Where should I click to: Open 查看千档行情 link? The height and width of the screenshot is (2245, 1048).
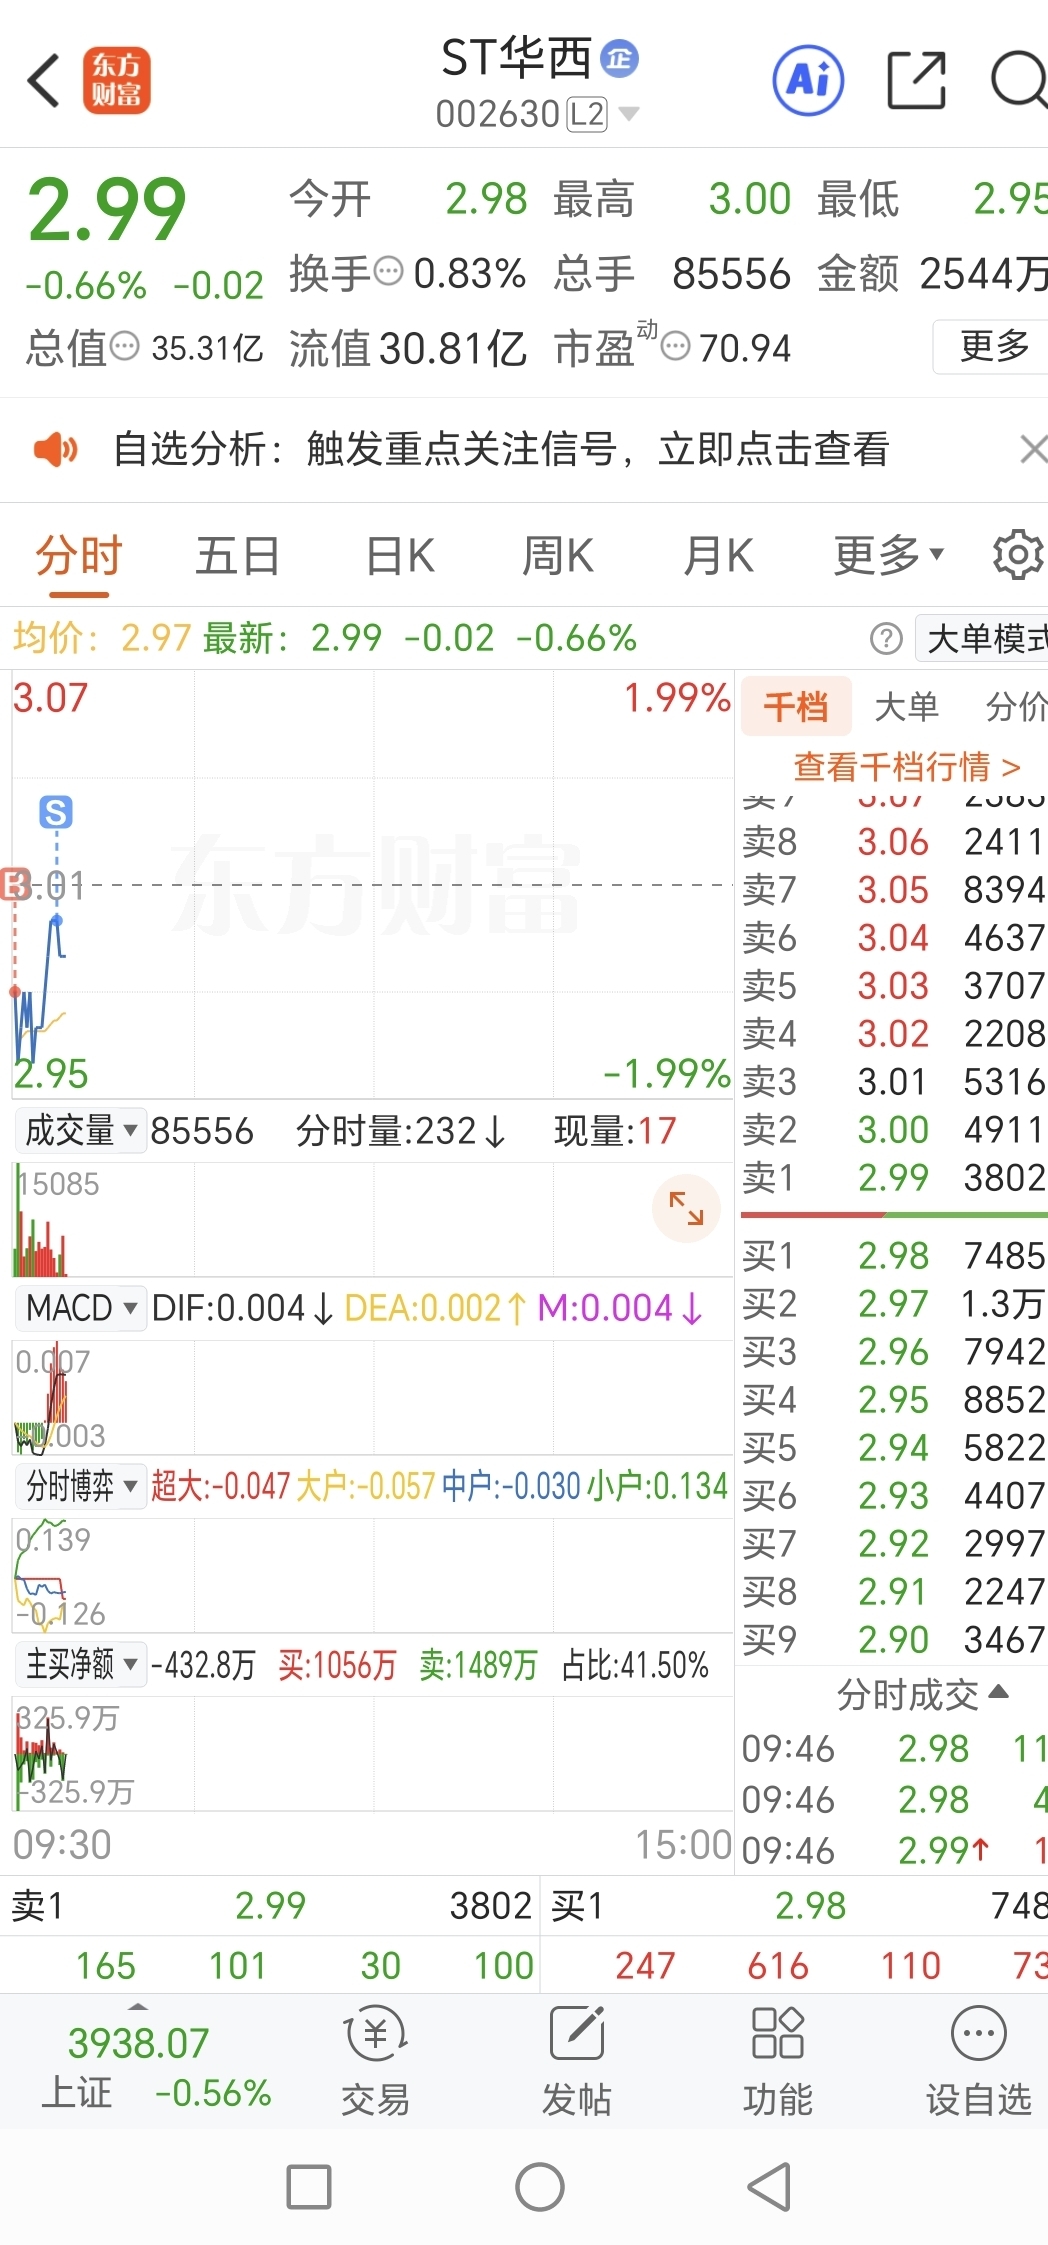[x=906, y=767]
